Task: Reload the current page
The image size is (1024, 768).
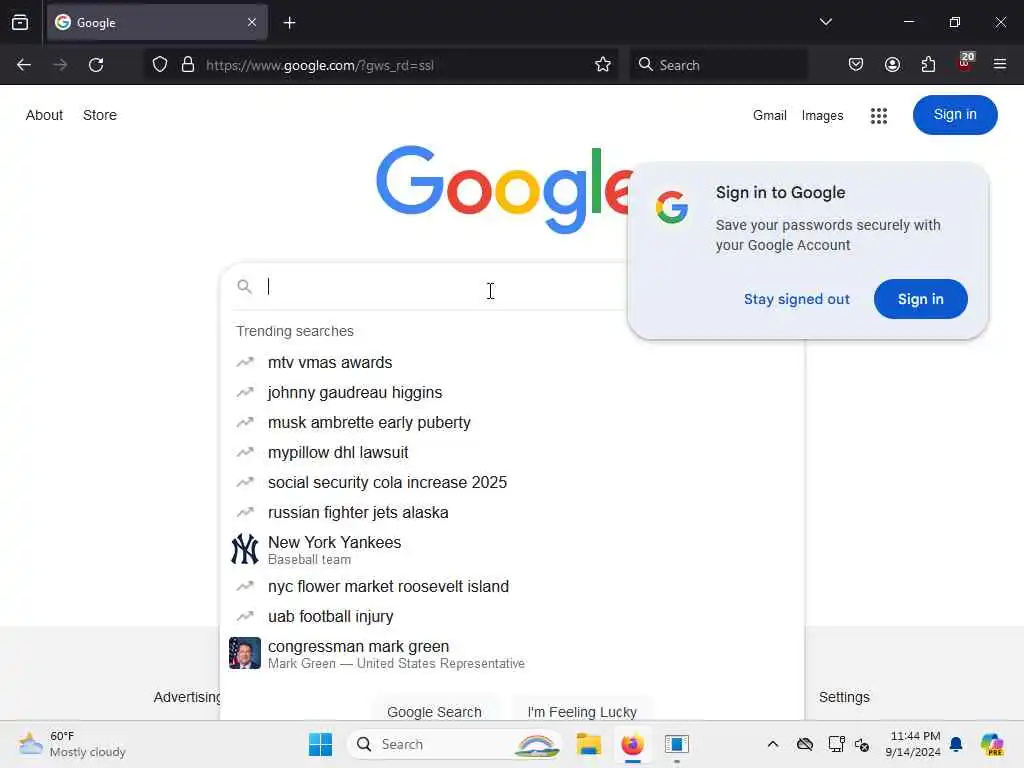Action: (x=96, y=65)
